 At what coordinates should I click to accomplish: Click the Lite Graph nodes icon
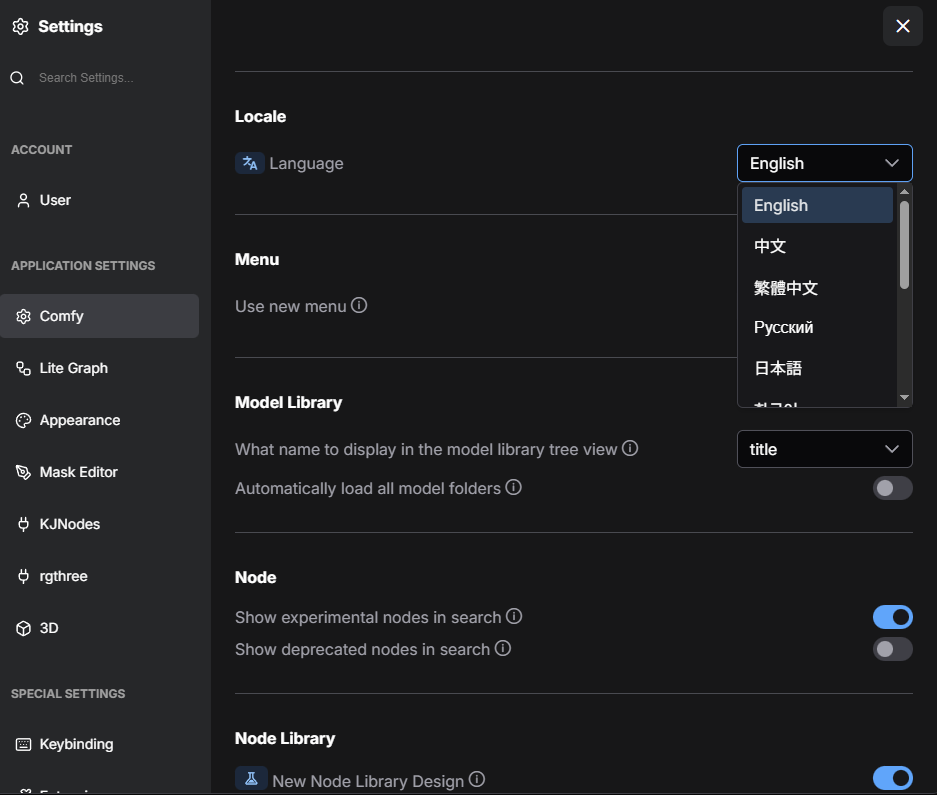23,368
